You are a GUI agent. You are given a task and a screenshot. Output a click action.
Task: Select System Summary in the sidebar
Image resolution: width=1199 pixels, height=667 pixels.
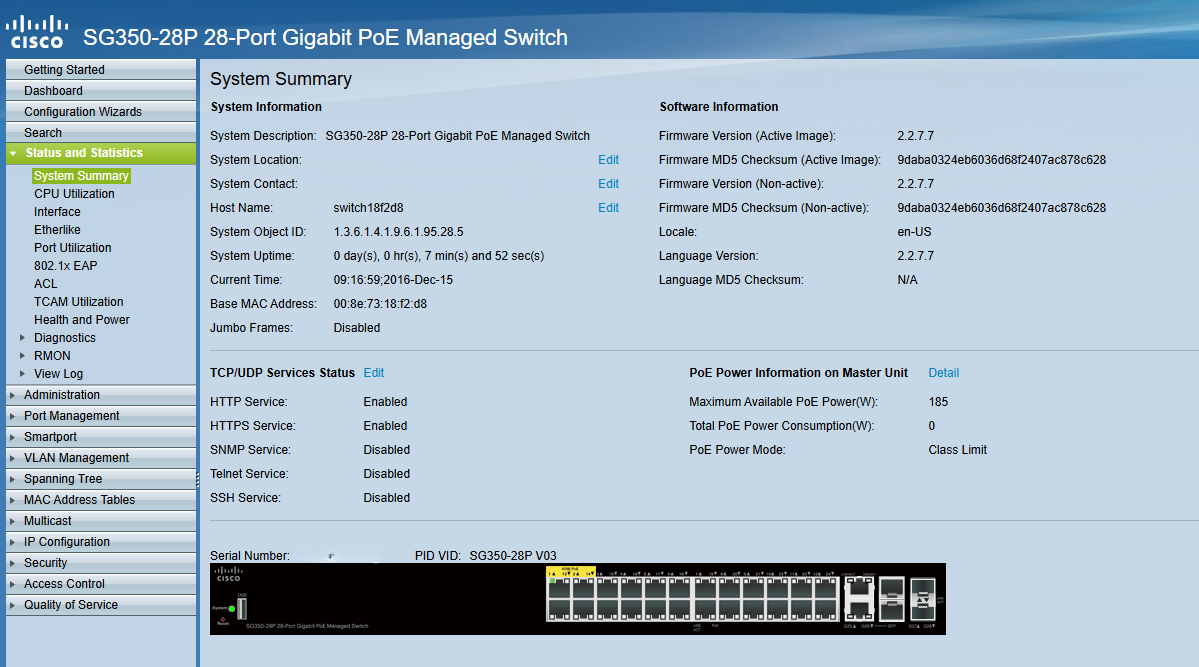coord(81,176)
